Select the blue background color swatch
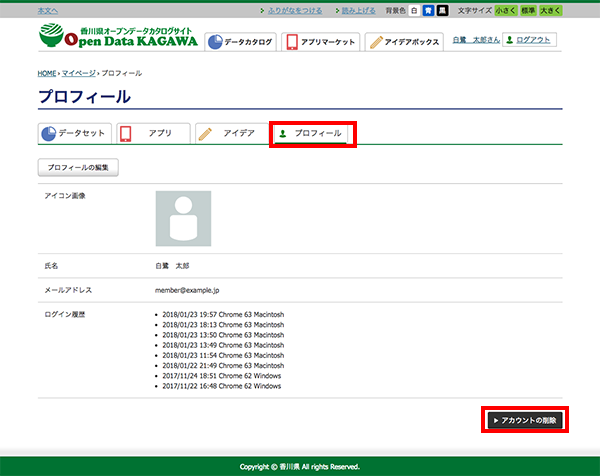 pyautogui.click(x=428, y=10)
